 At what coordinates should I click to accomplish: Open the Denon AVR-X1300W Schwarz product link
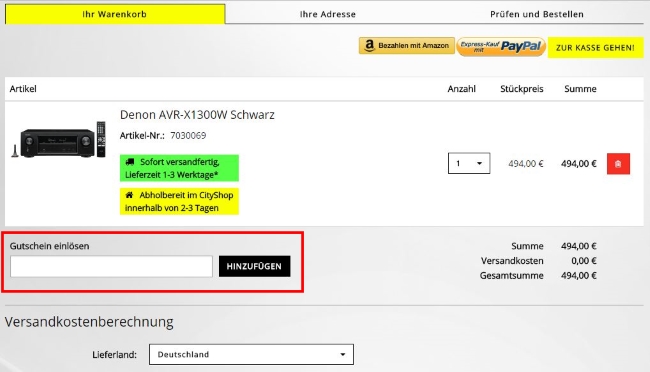point(197,115)
